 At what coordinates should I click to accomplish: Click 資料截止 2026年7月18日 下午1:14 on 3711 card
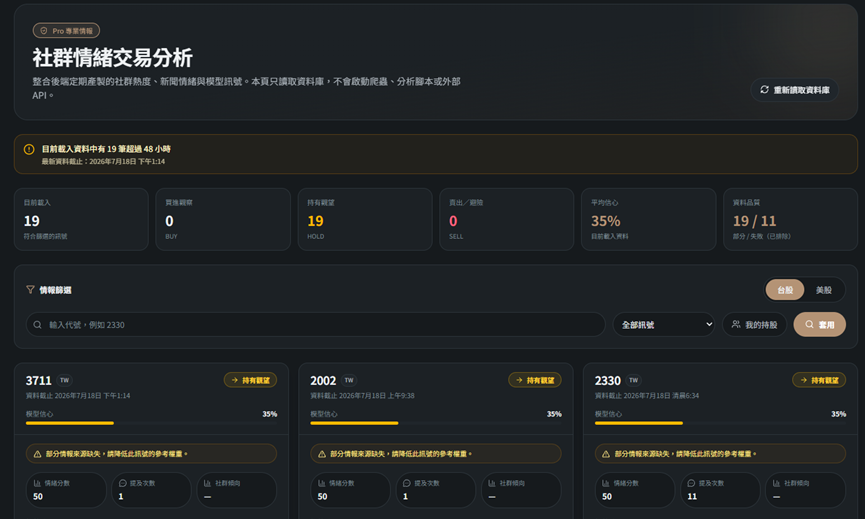tap(78, 395)
